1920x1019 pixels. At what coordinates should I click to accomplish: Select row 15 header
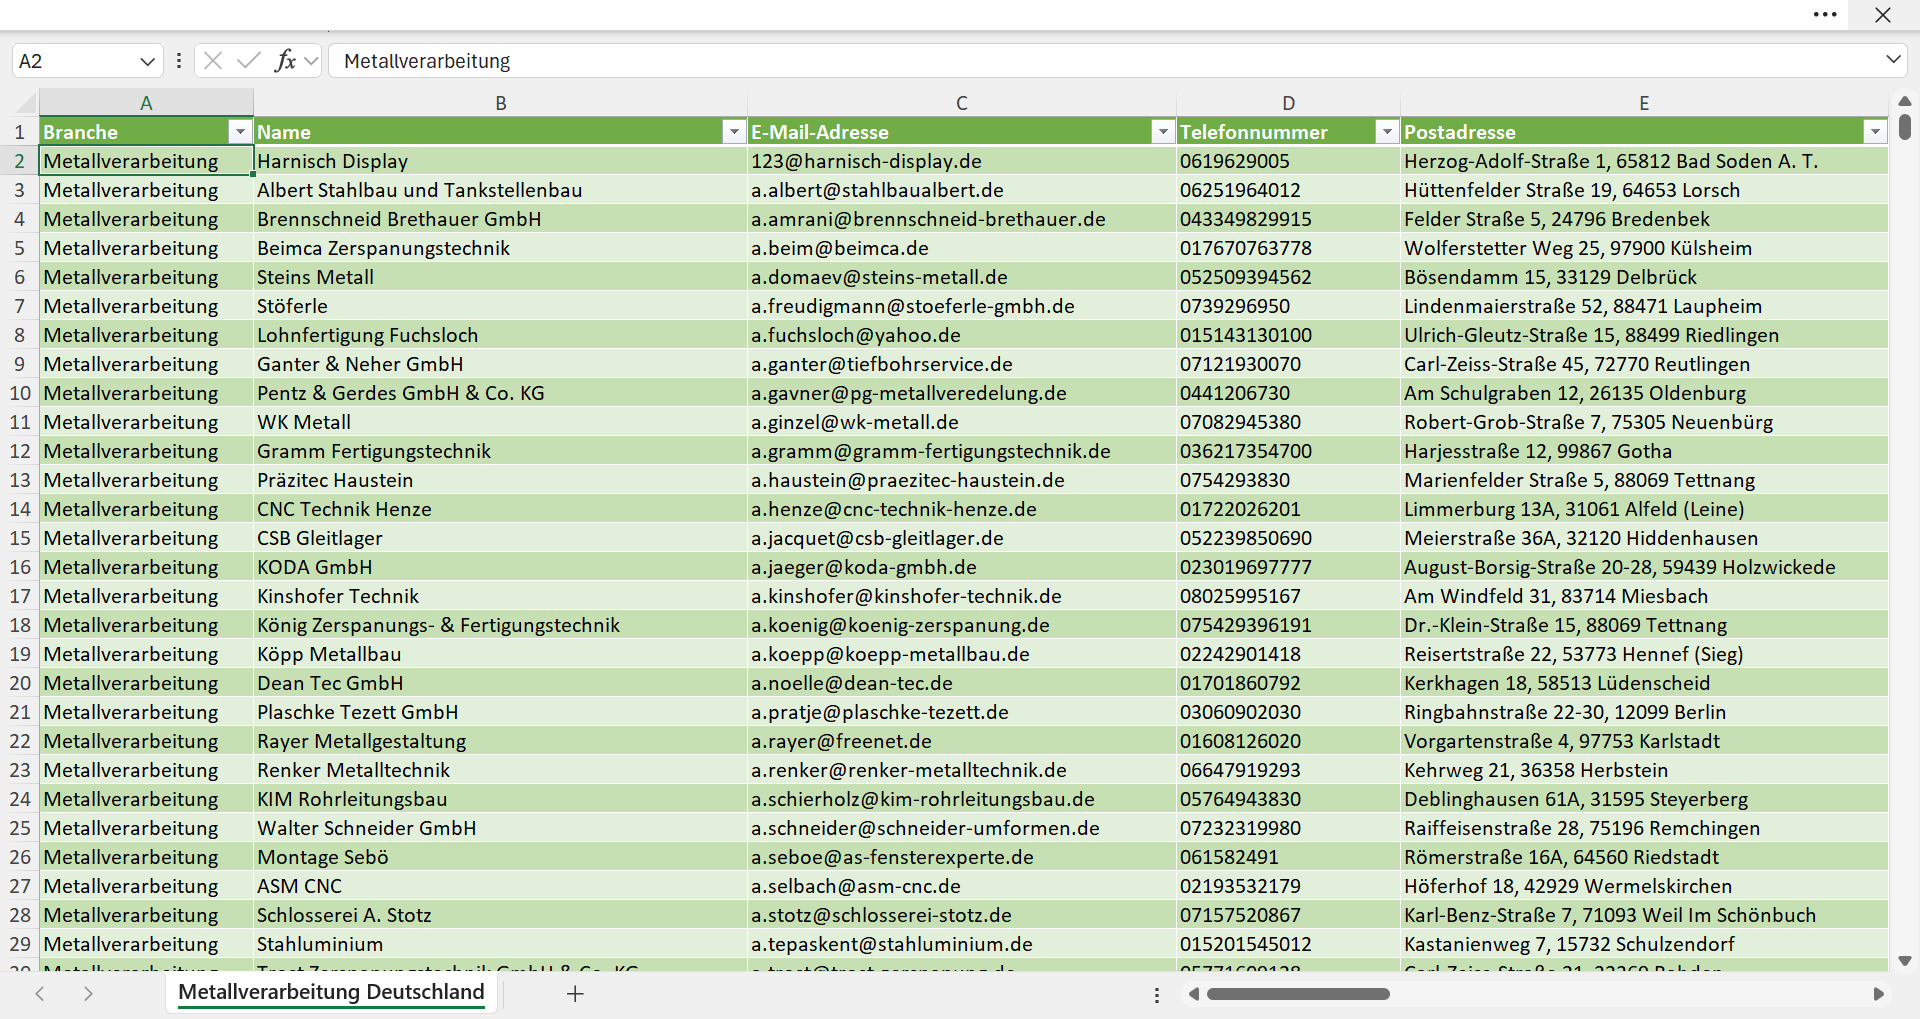20,538
